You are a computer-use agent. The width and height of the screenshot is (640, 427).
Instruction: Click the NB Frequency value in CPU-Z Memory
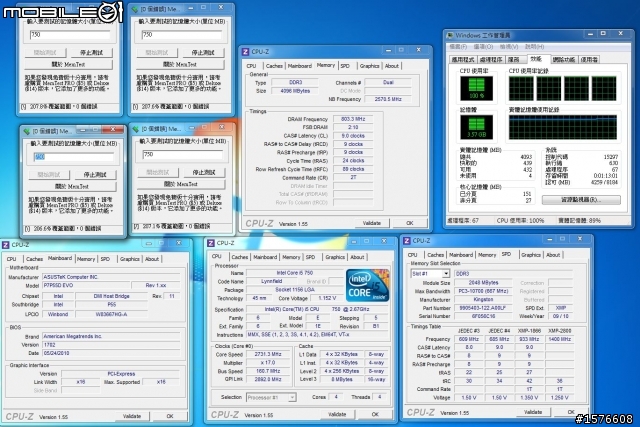388,99
